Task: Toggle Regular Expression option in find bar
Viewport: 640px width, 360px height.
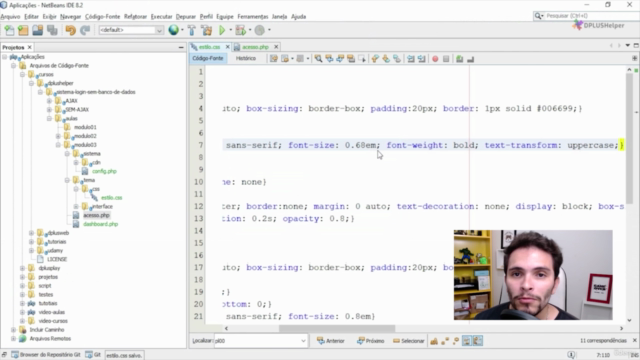Action: 456,341
